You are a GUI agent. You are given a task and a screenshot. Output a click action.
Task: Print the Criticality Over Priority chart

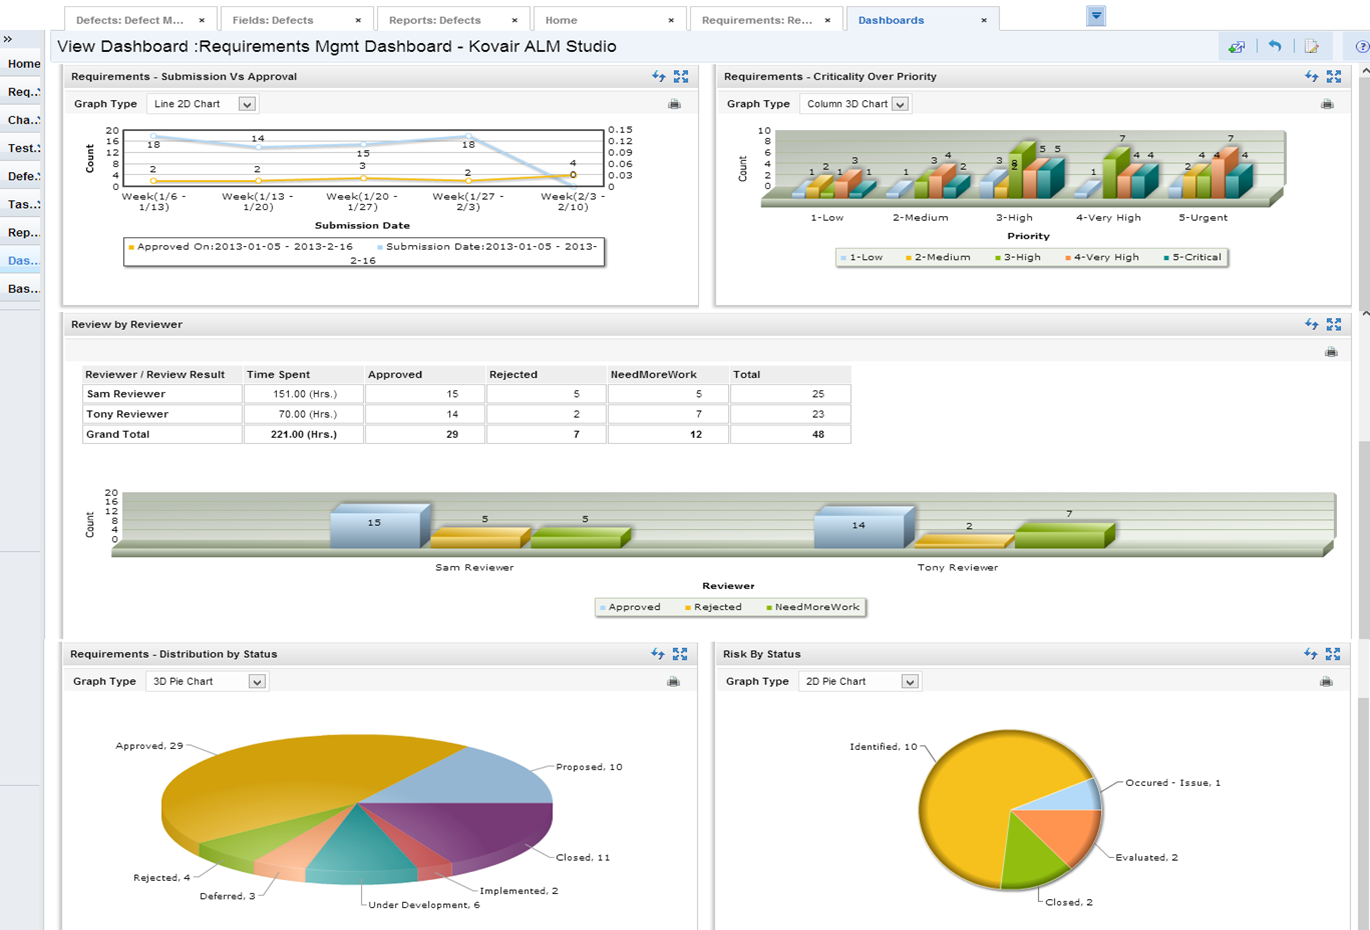coord(1327,104)
